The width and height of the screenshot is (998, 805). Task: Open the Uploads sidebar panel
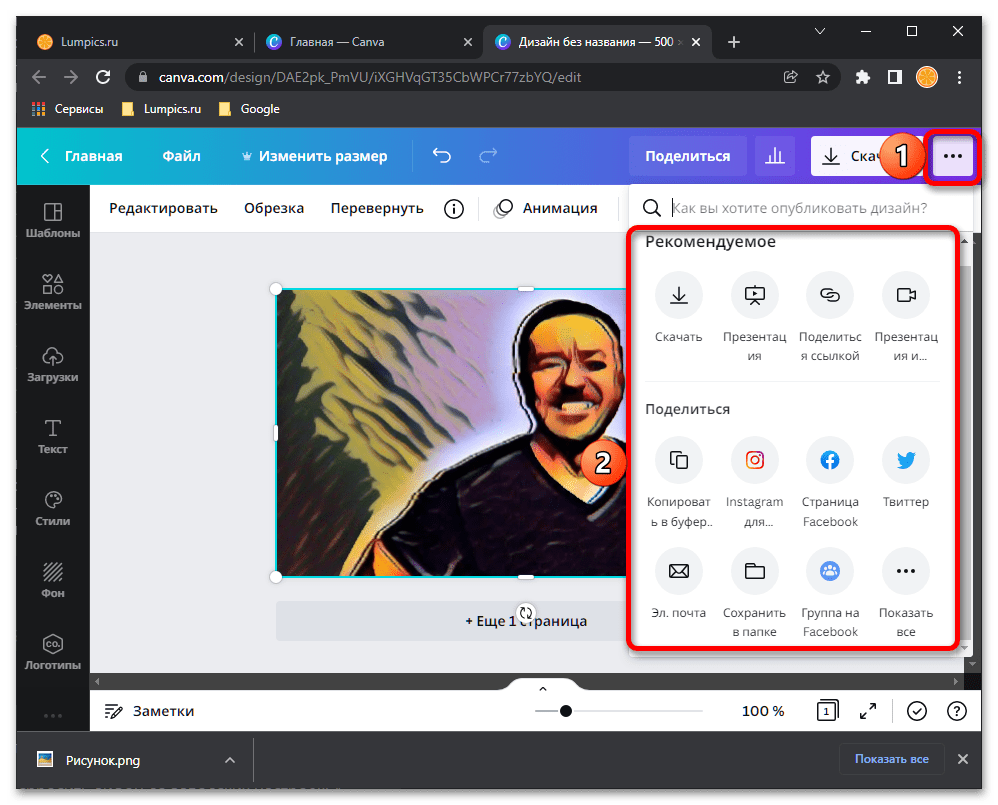53,365
